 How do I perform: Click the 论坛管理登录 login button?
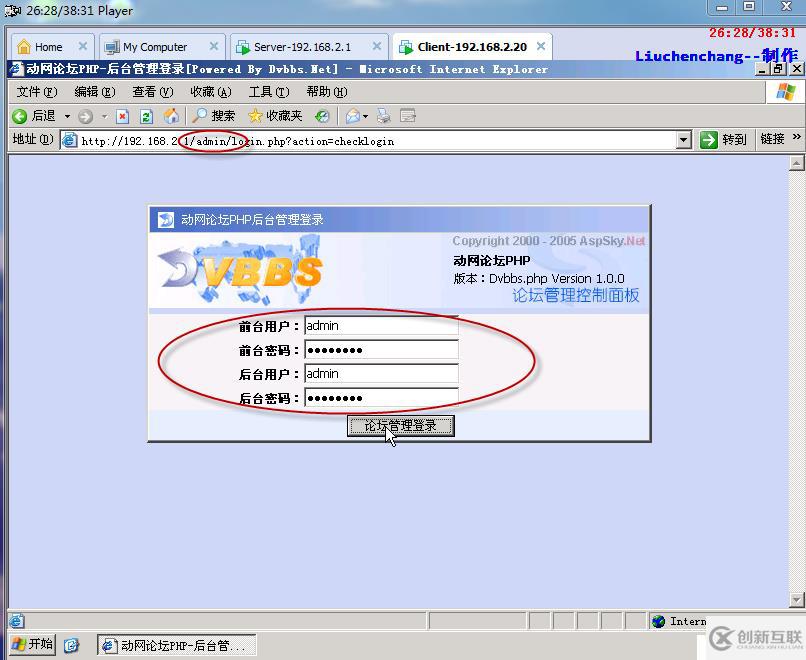point(400,426)
